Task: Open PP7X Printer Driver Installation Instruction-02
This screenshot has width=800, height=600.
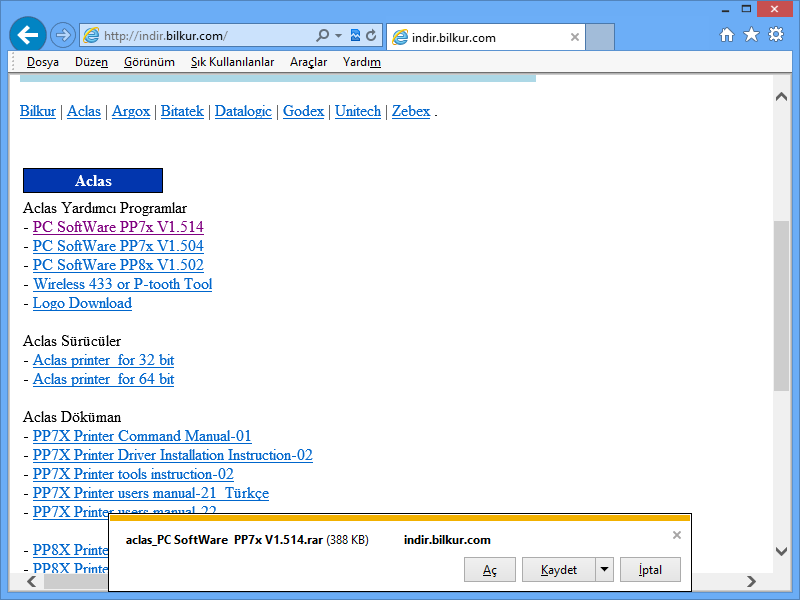Action: point(172,455)
